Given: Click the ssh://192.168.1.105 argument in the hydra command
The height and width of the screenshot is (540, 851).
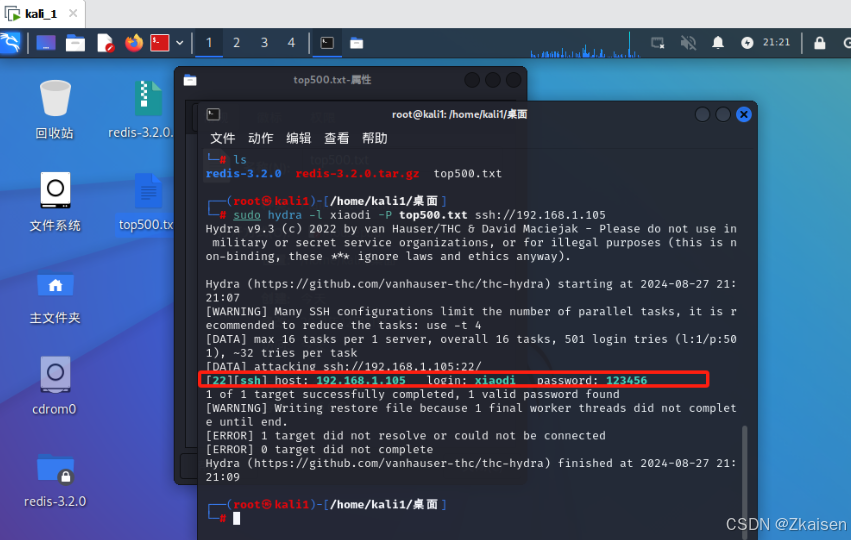Looking at the screenshot, I should (x=540, y=215).
